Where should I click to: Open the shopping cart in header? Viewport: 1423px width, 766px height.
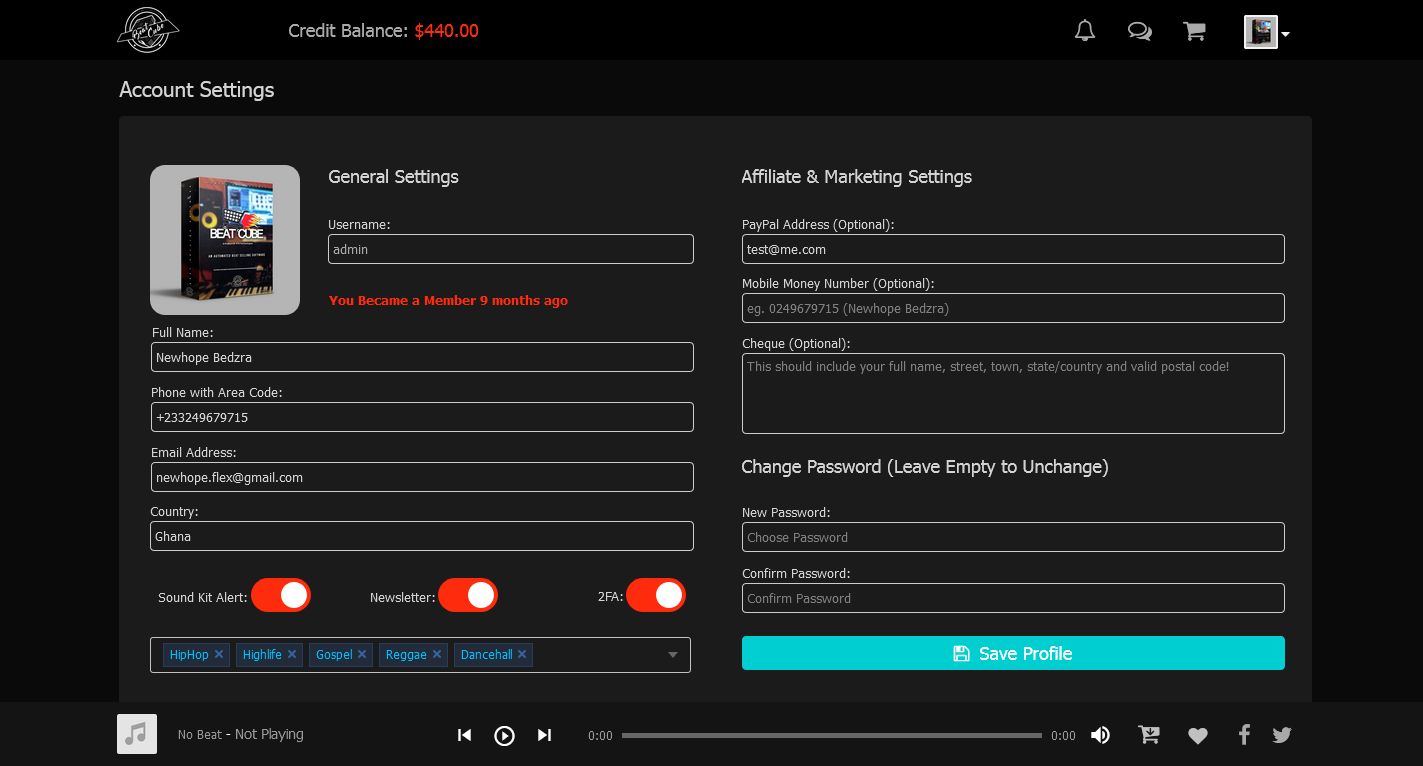(1194, 31)
